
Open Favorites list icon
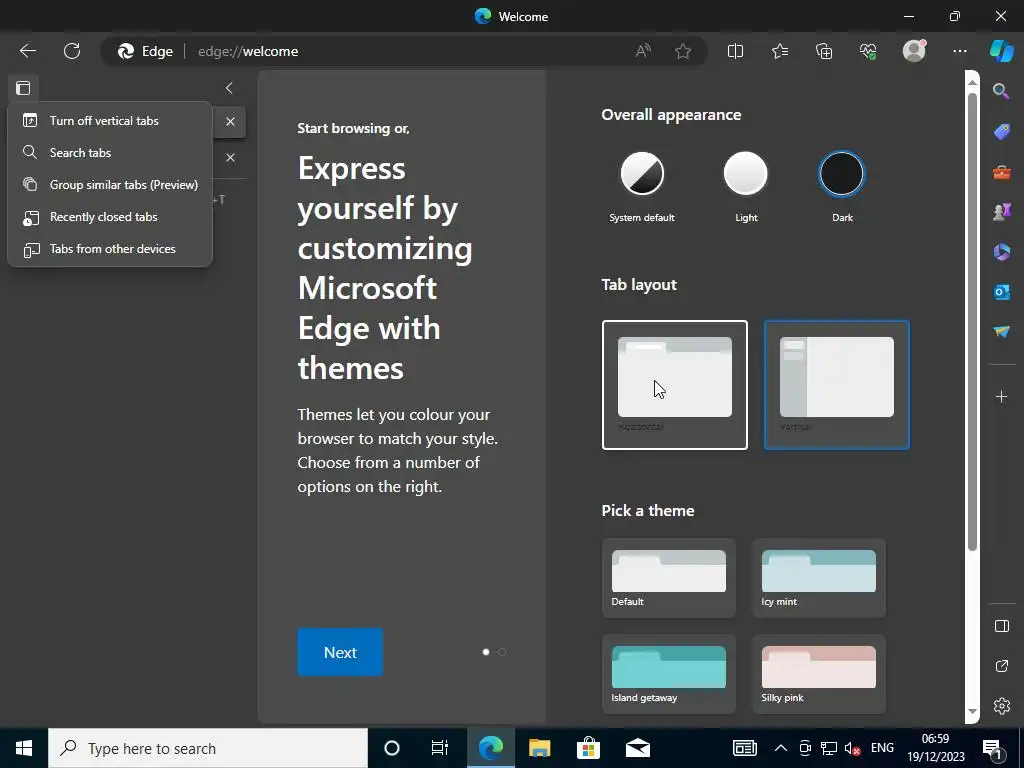780,51
